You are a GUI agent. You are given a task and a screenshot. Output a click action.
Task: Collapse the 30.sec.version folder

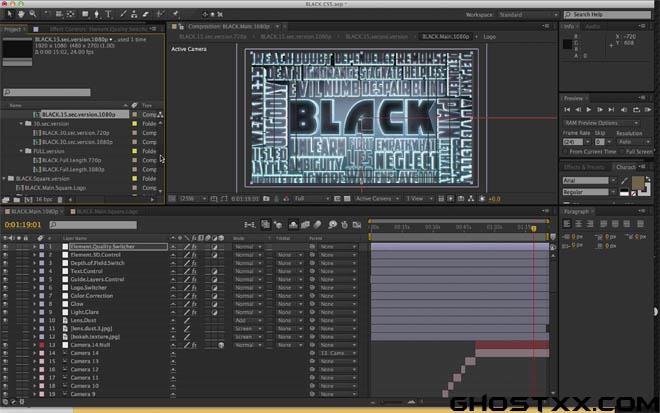(x=21, y=124)
